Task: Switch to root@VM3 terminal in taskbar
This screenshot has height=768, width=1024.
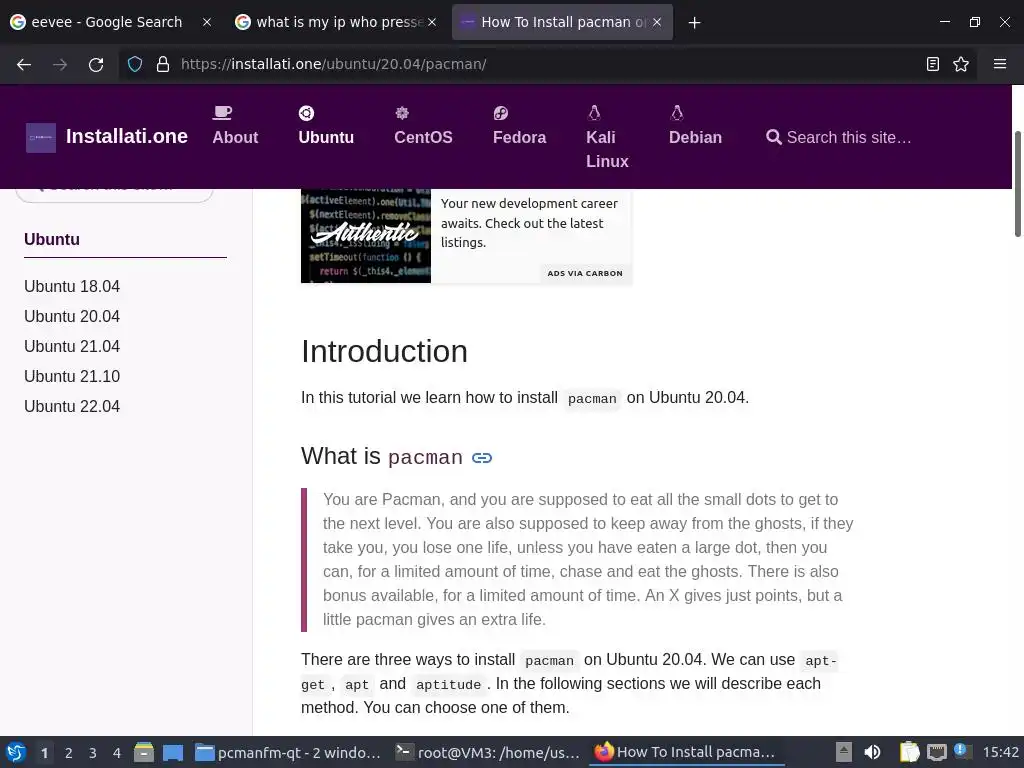Action: coord(488,752)
